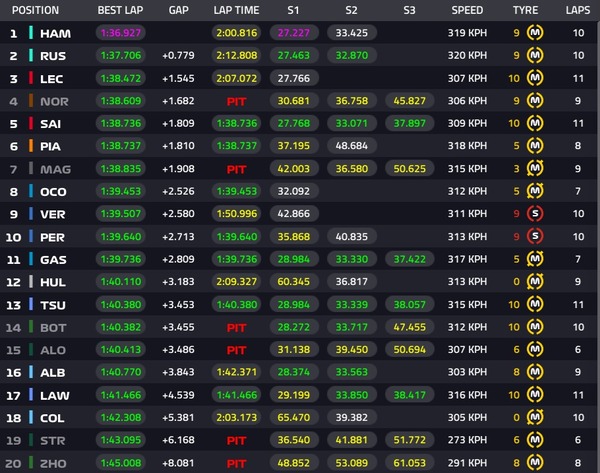Viewport: 600px width, 473px height.
Task: Click the S3 sector column header
Action: click(x=410, y=10)
